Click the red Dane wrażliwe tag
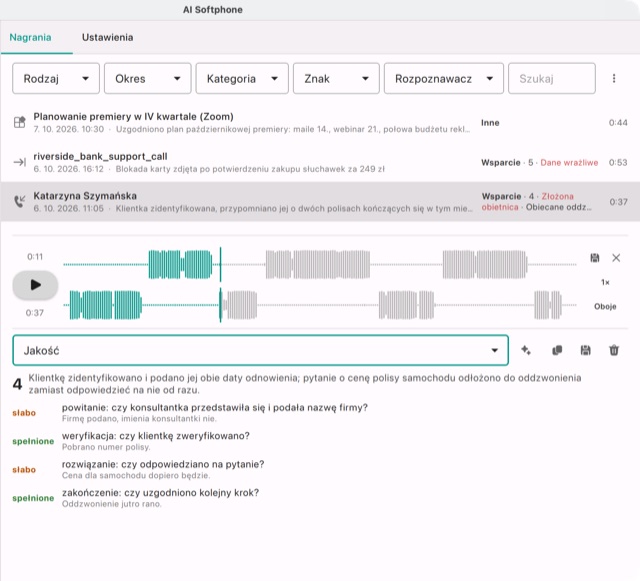Screen dimensions: 640x581 [x=569, y=163]
